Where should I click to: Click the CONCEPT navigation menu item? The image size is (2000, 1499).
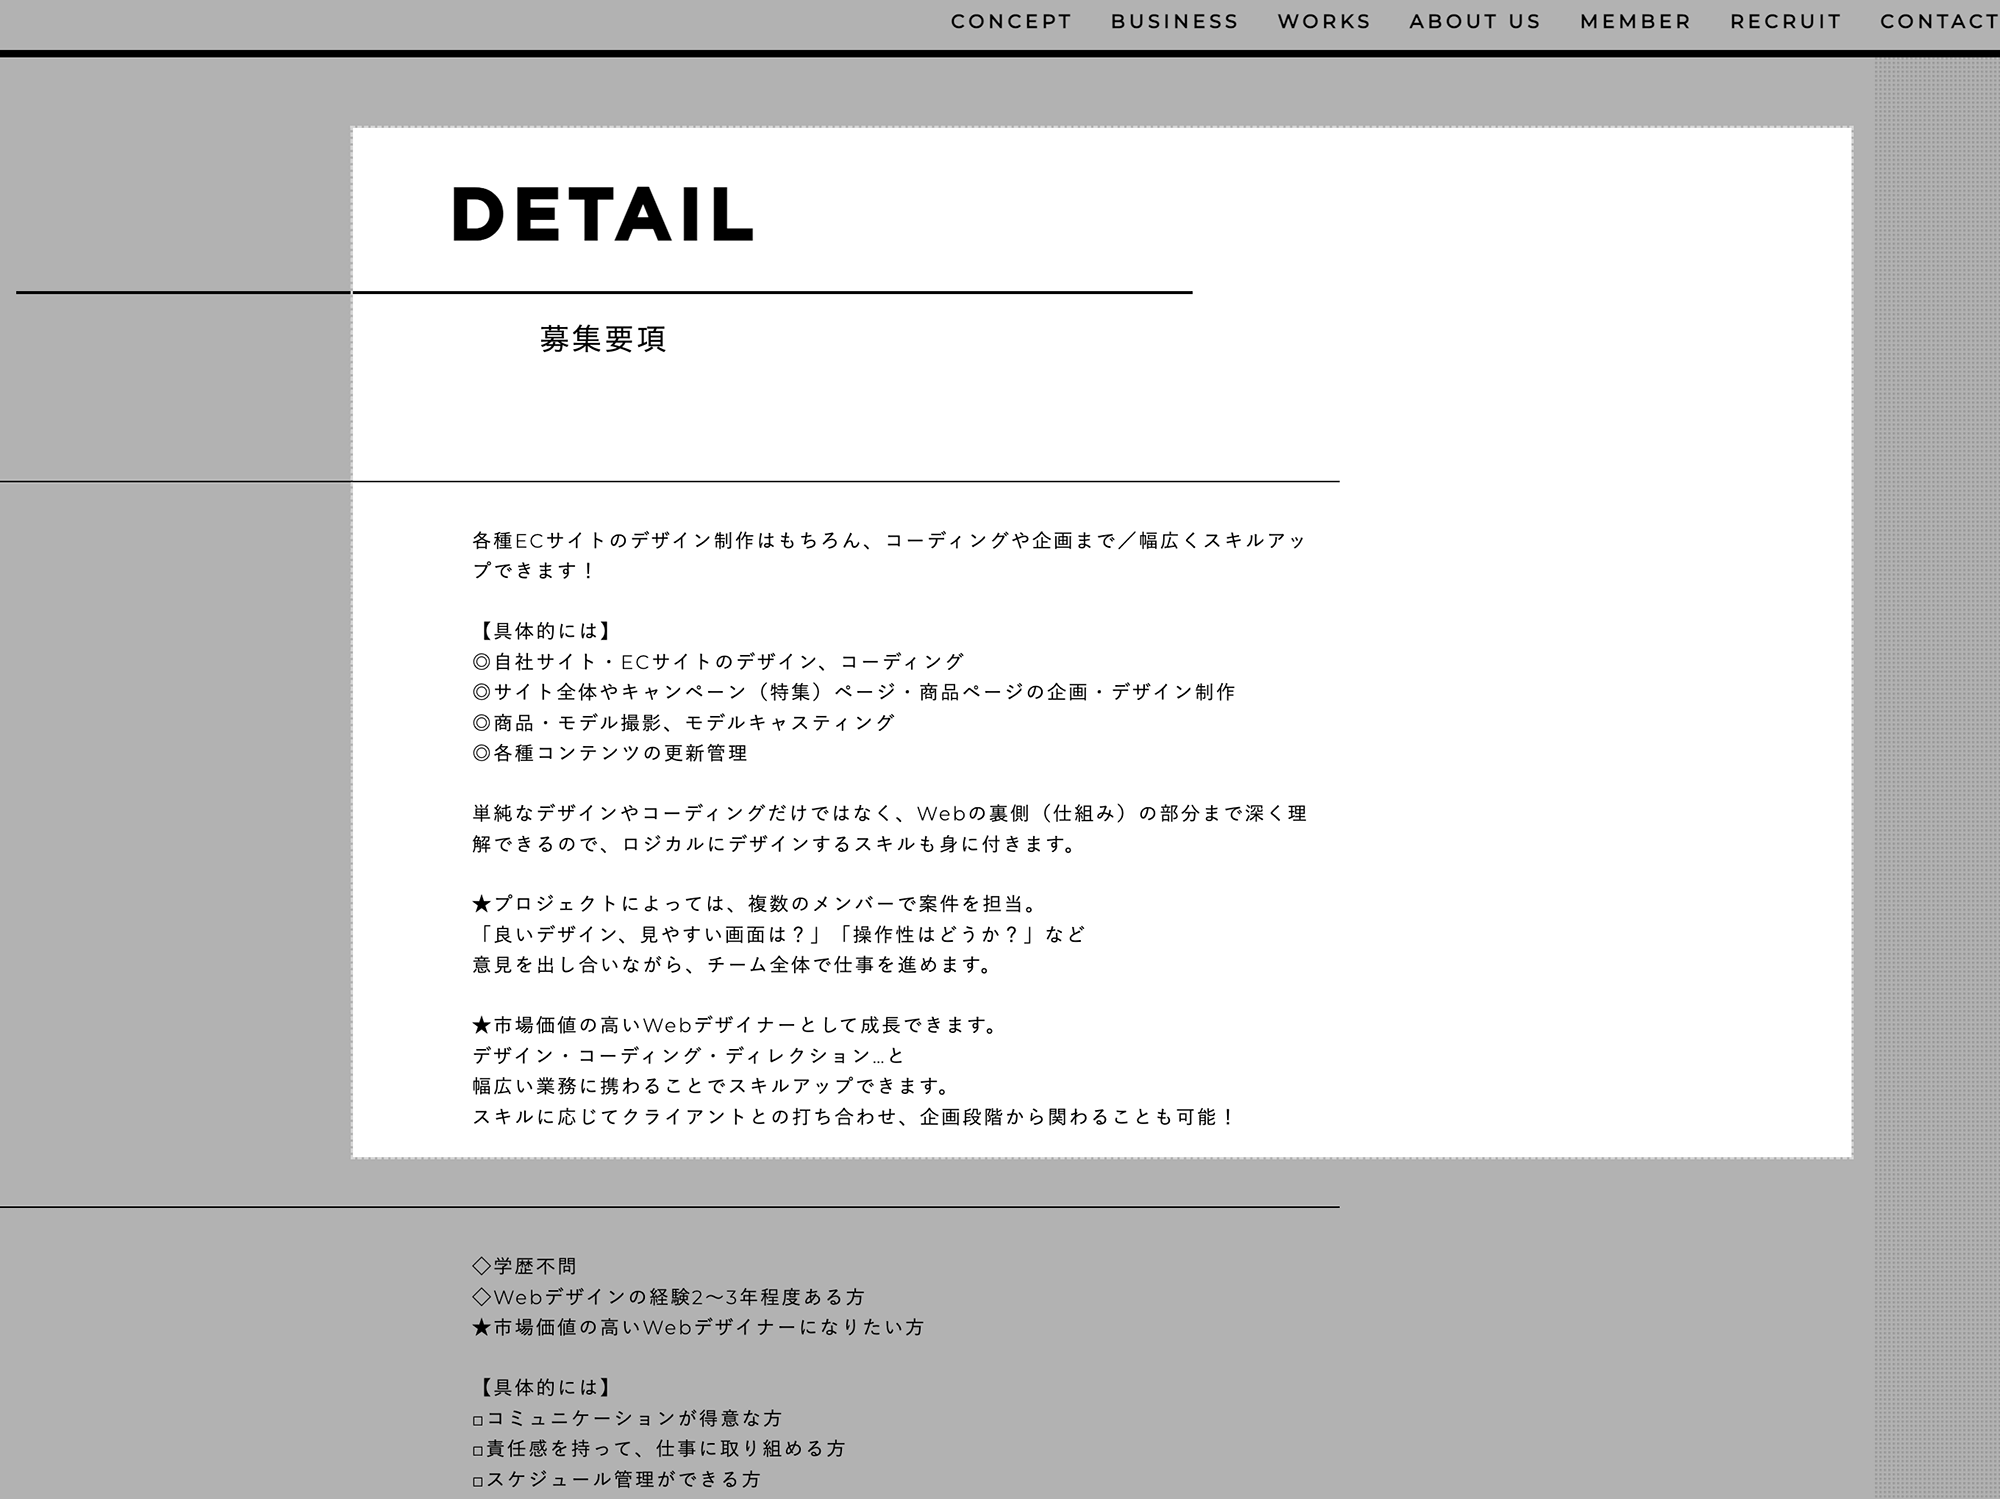[1009, 22]
